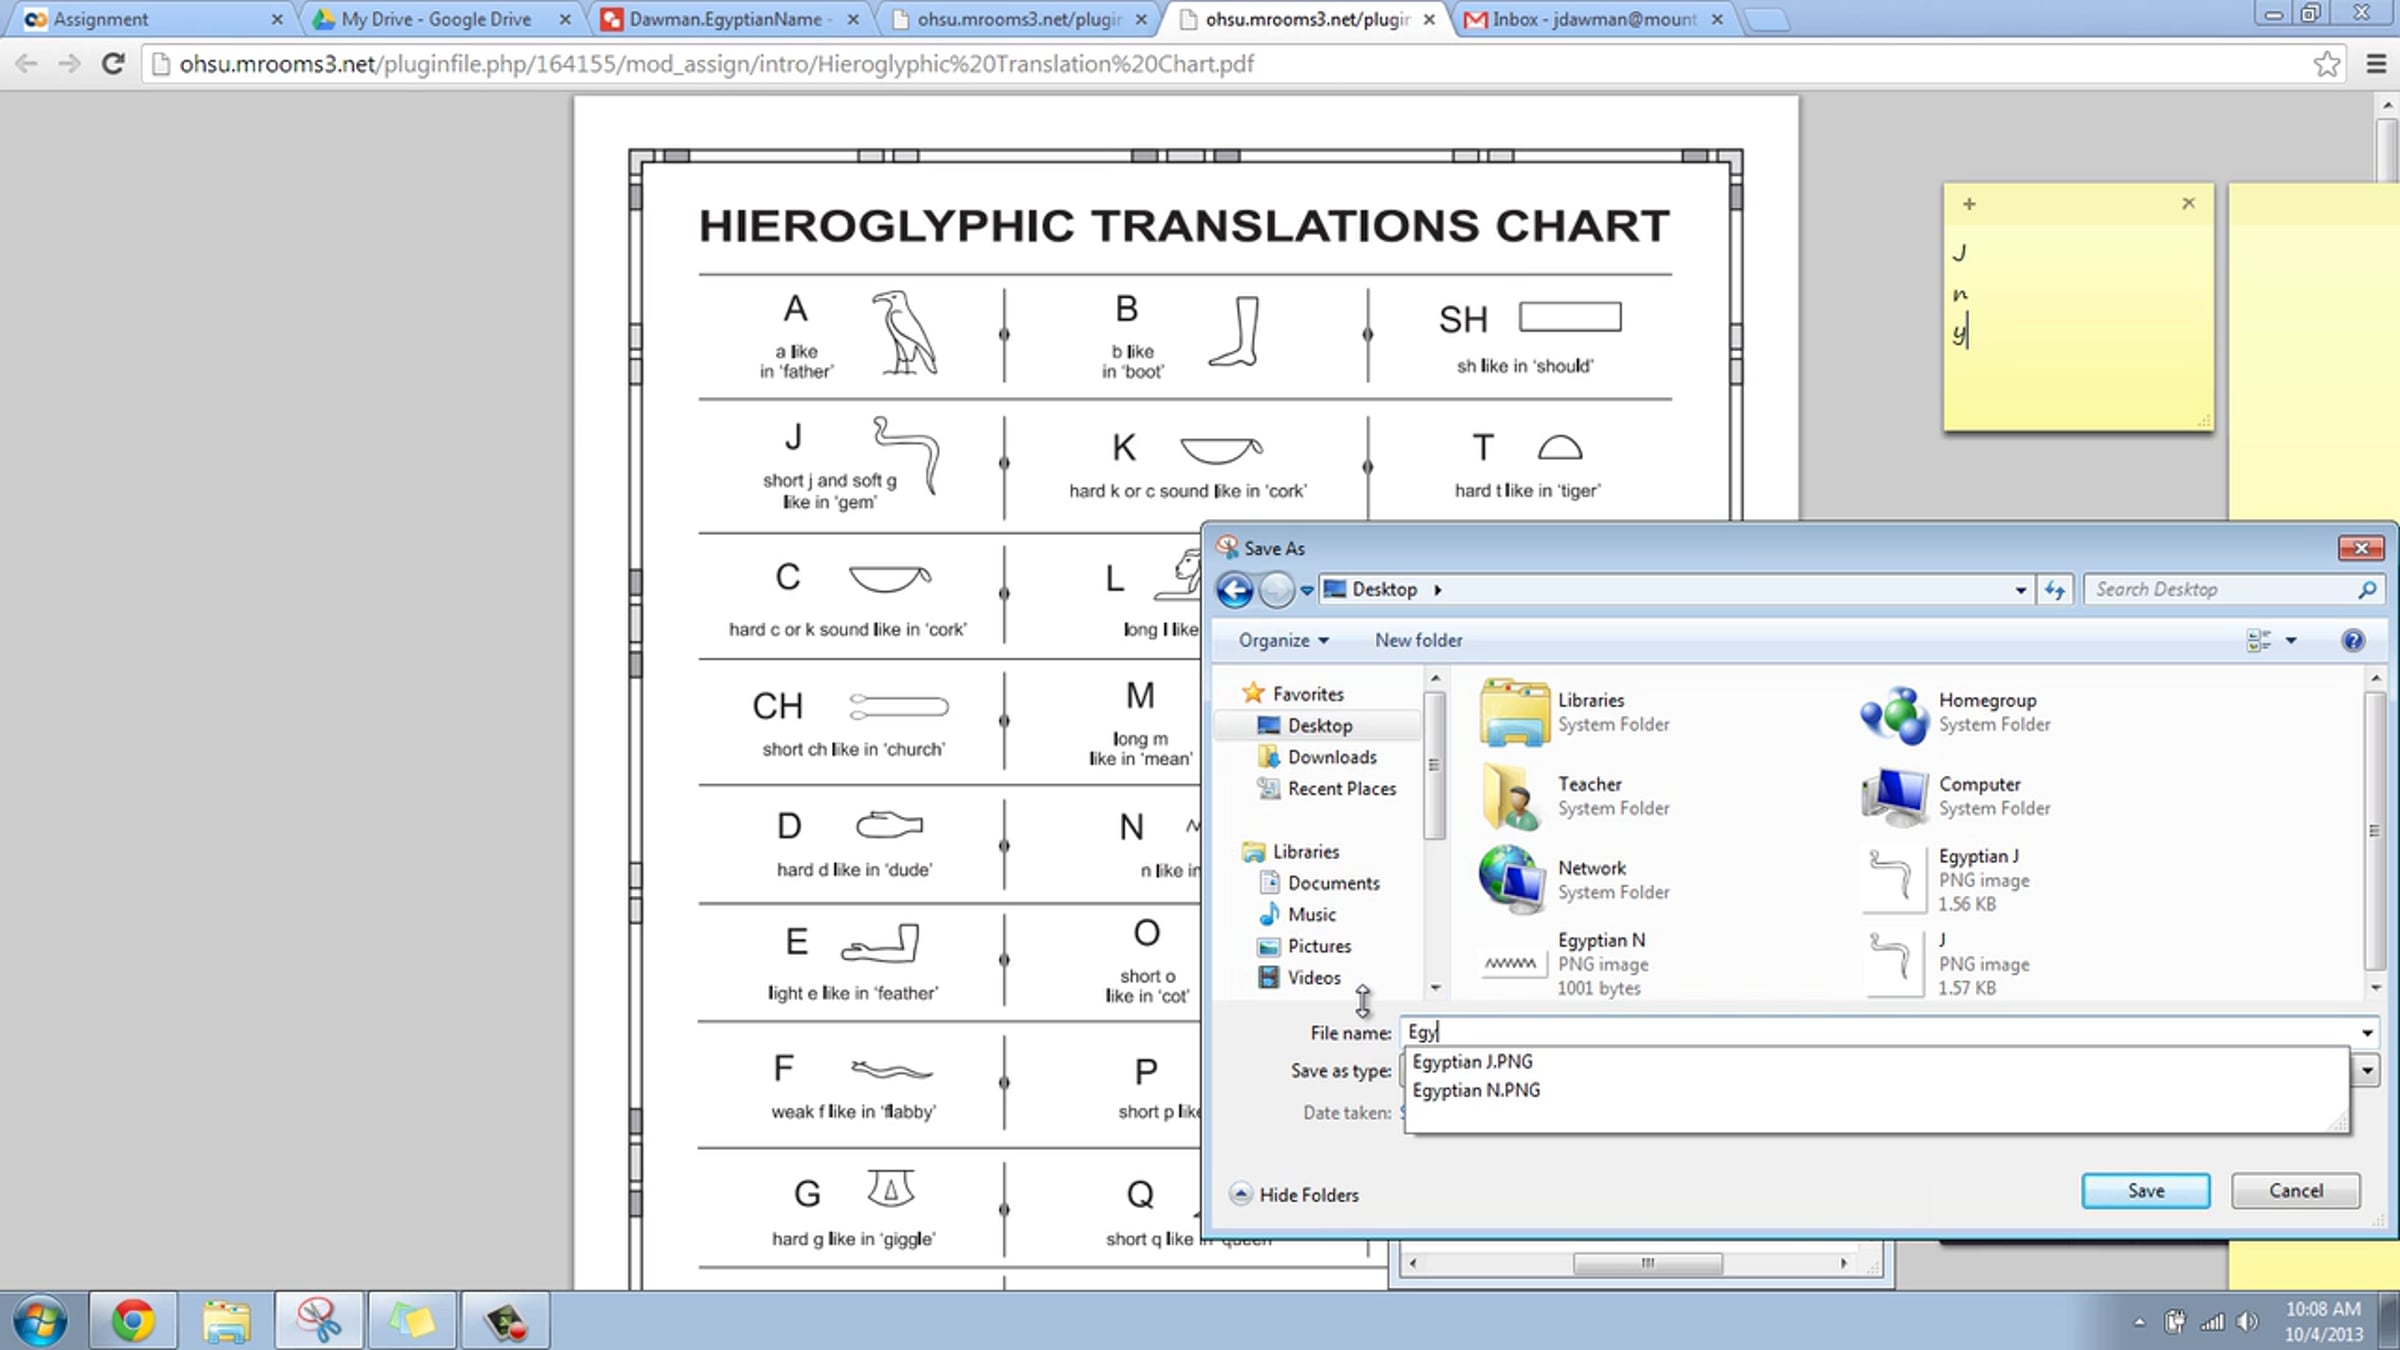
Task: Select Egyptian N.PNG from autocomplete list
Action: pyautogui.click(x=1476, y=1090)
